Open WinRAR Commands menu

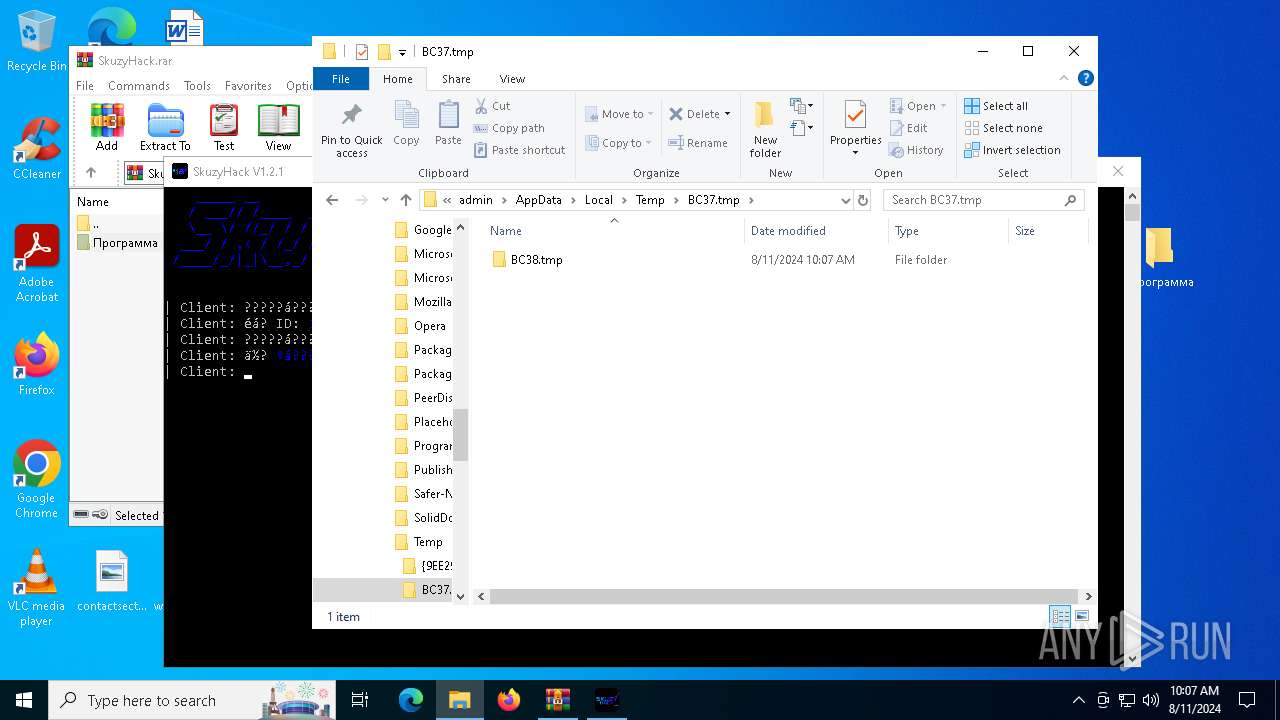139,86
